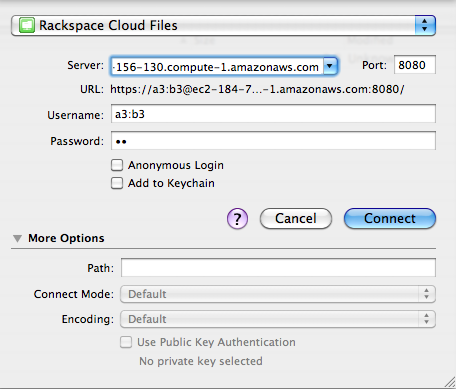Toggle Use Public Key Authentication checkbox

(126, 342)
